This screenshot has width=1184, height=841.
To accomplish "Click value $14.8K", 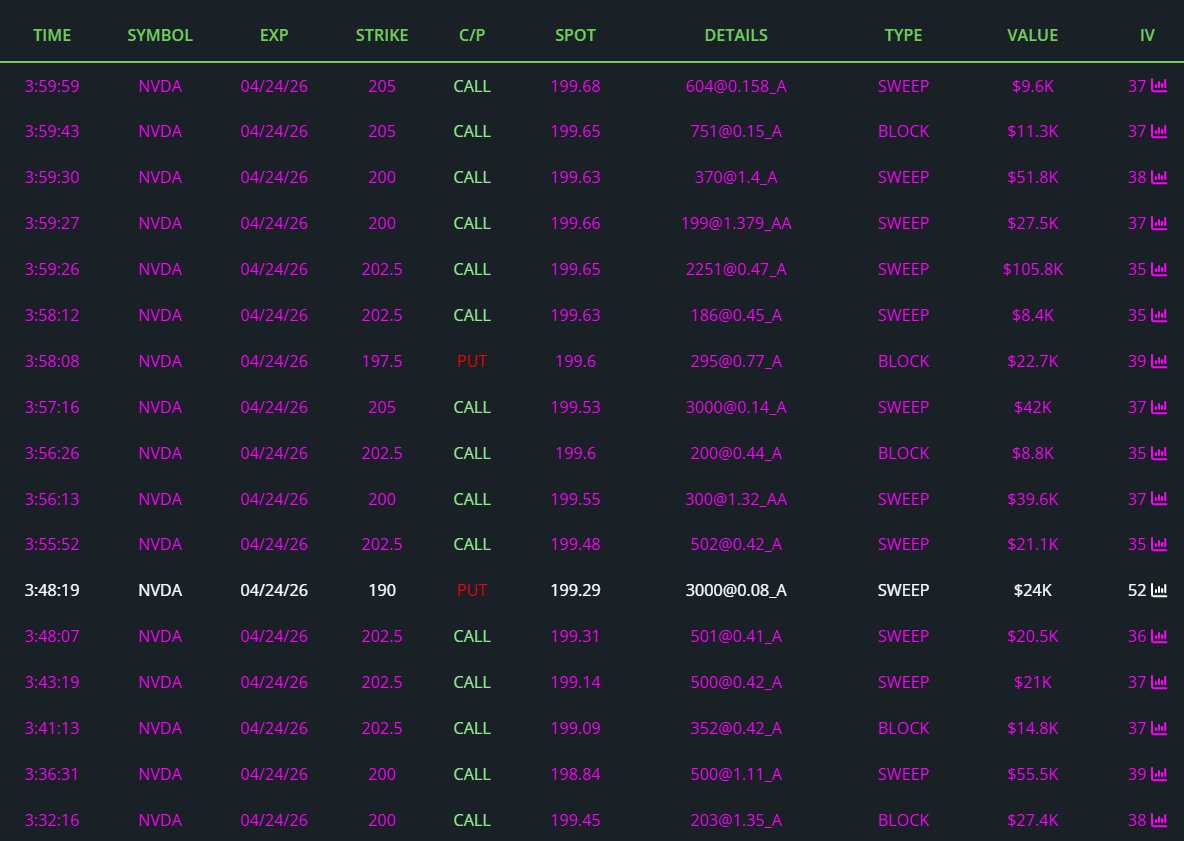I will click(x=1032, y=729).
